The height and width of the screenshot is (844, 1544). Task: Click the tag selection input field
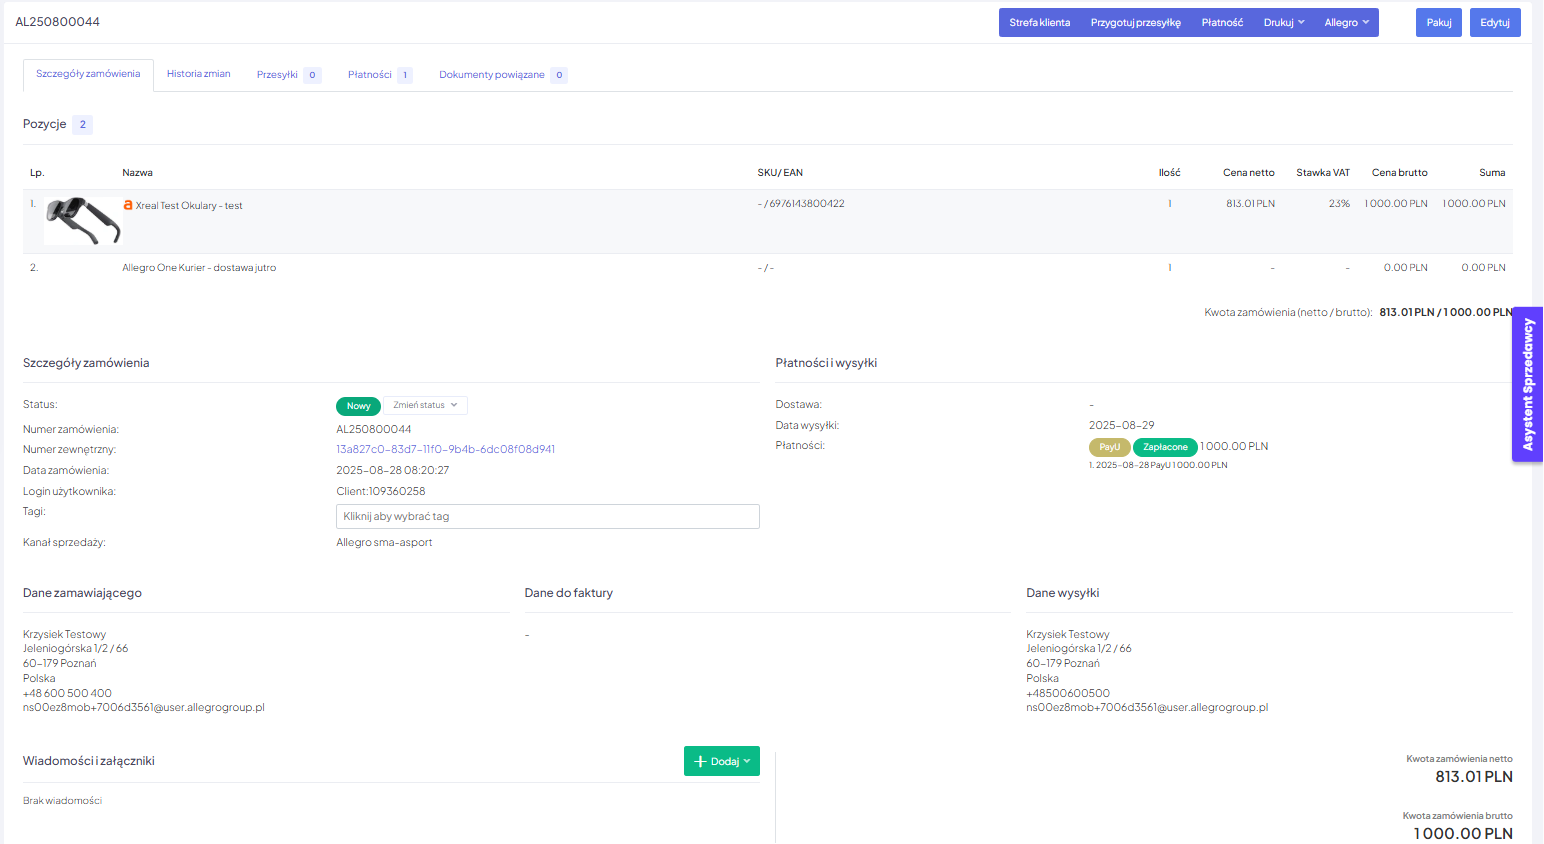tap(547, 516)
